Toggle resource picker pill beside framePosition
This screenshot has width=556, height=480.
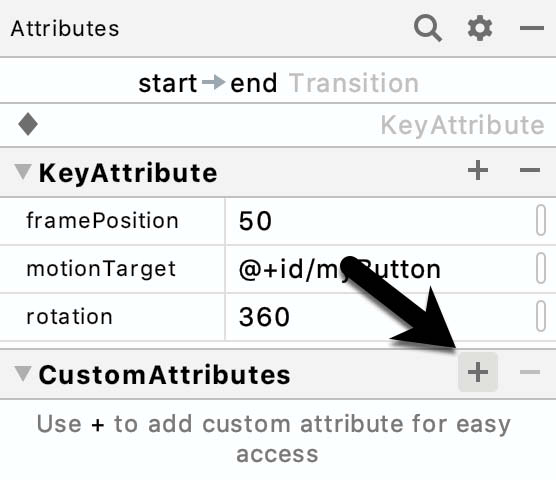pyautogui.click(x=541, y=220)
